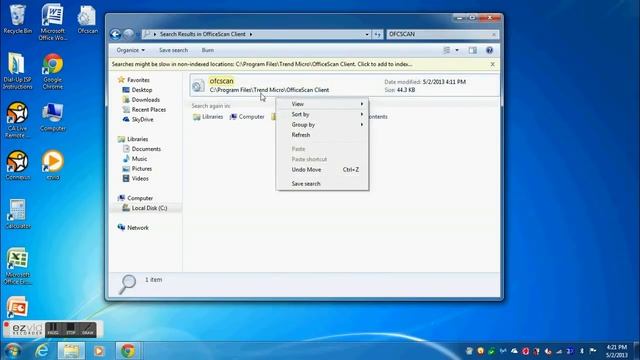Open Pictures library in the navigation pane
The width and height of the screenshot is (640, 360).
tap(137, 169)
